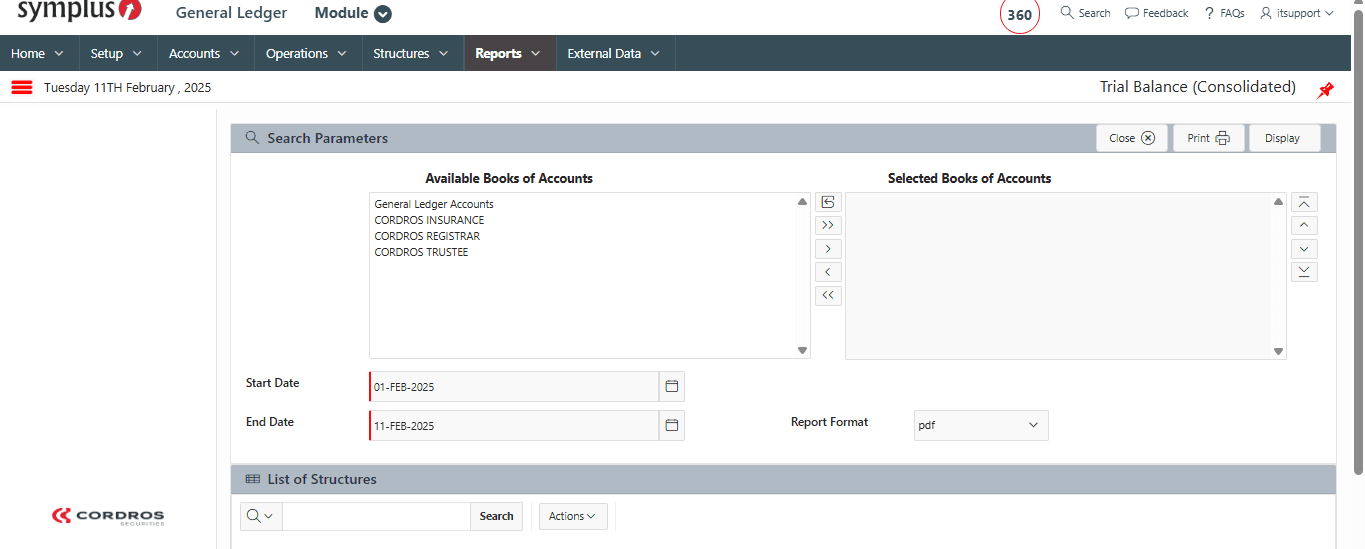Click the single right arrow move button
Screen dimensions: 1365x549
coord(828,248)
